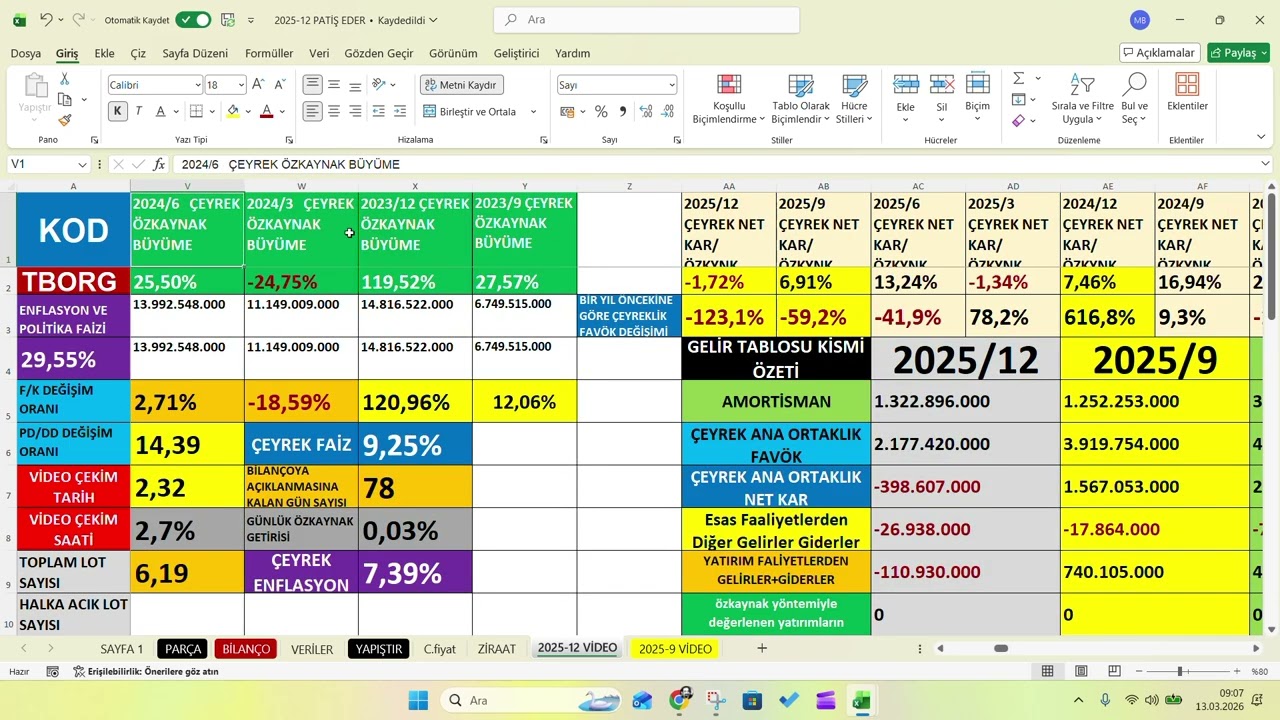
Task: Switch to the Ekle ribbon tab
Action: [104, 54]
